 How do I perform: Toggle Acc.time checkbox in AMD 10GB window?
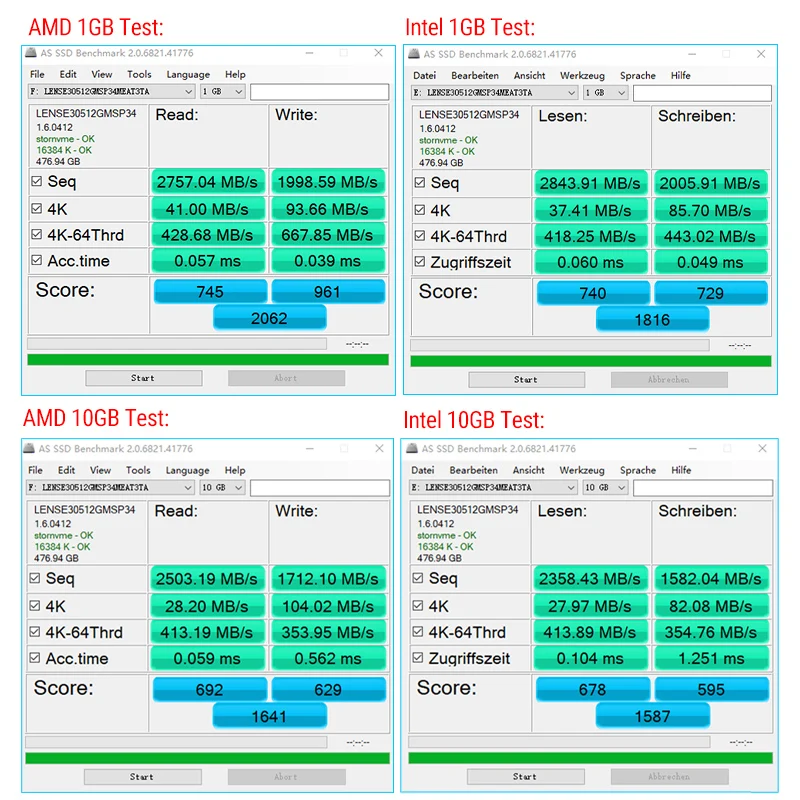coord(35,658)
